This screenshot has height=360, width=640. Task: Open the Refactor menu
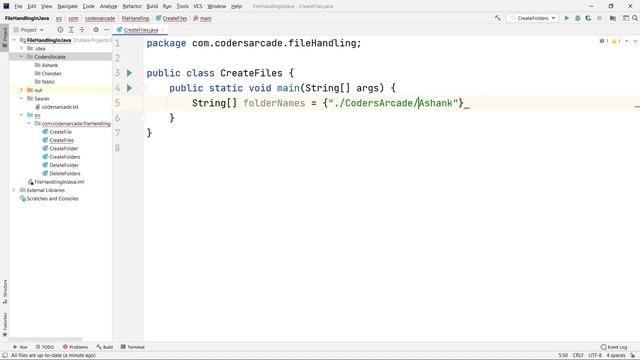tap(132, 6)
